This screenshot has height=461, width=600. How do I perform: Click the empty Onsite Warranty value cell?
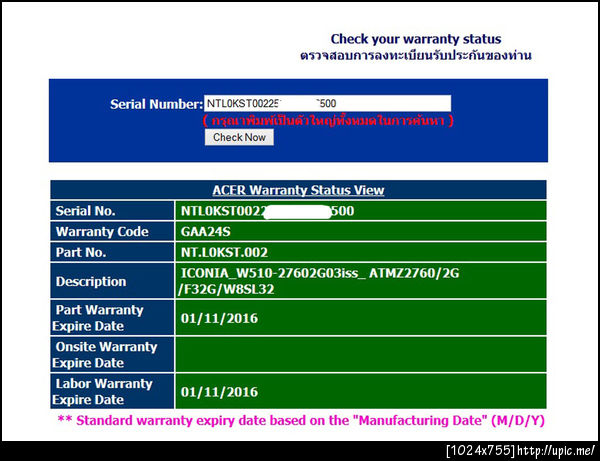pos(361,355)
